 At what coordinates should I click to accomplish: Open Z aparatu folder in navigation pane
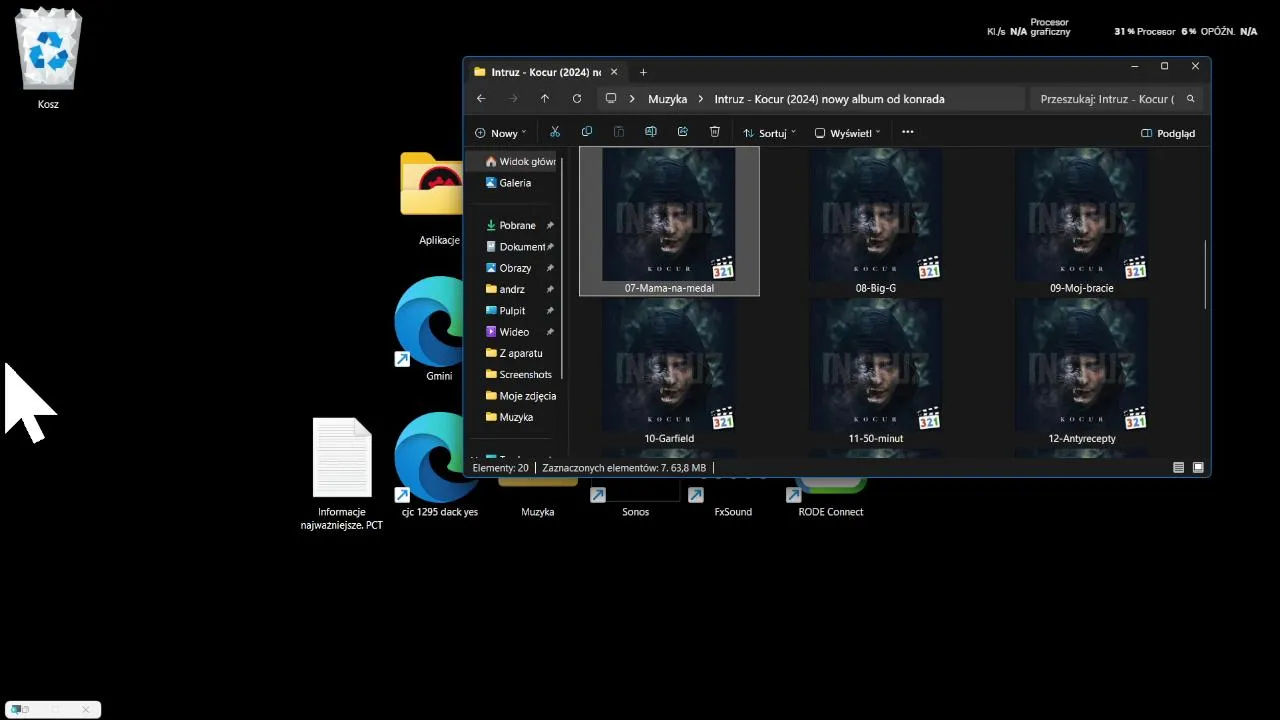click(x=513, y=353)
